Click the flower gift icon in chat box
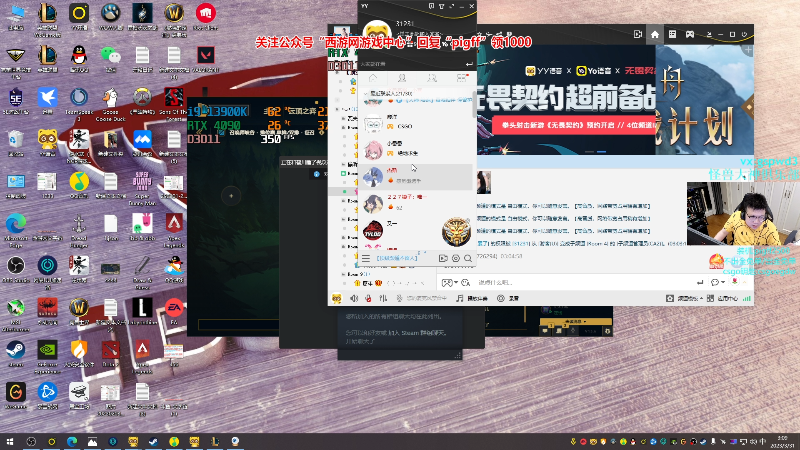Viewport: 800px width, 450px height. click(735, 282)
